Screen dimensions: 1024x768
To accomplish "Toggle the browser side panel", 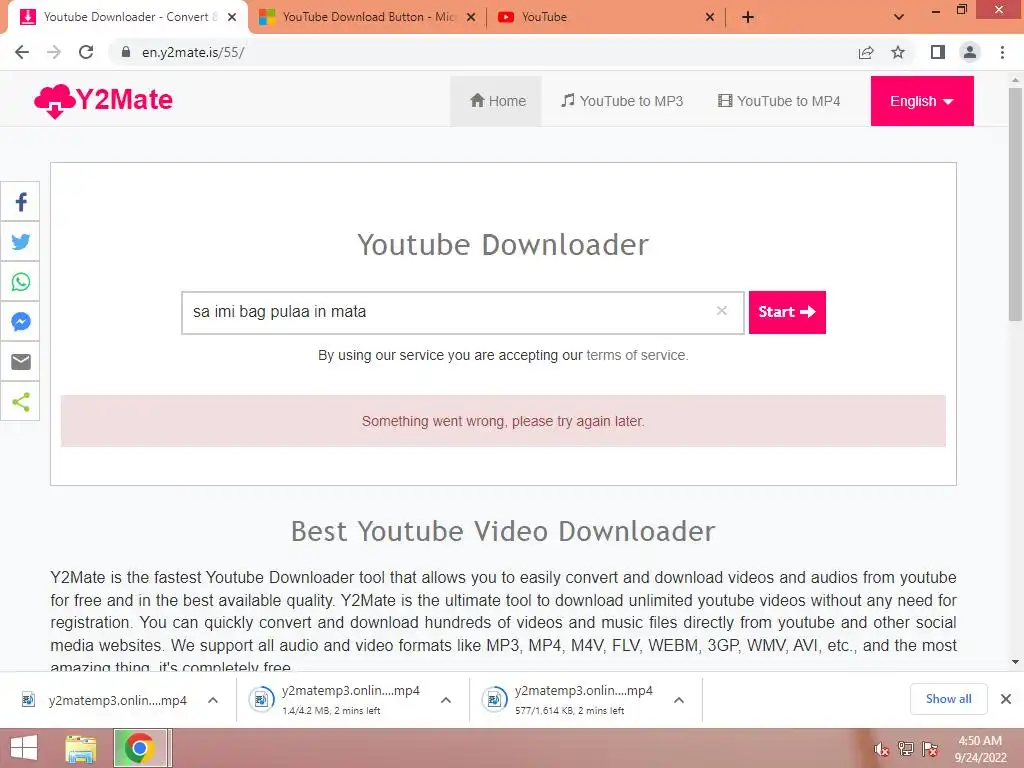I will [938, 52].
